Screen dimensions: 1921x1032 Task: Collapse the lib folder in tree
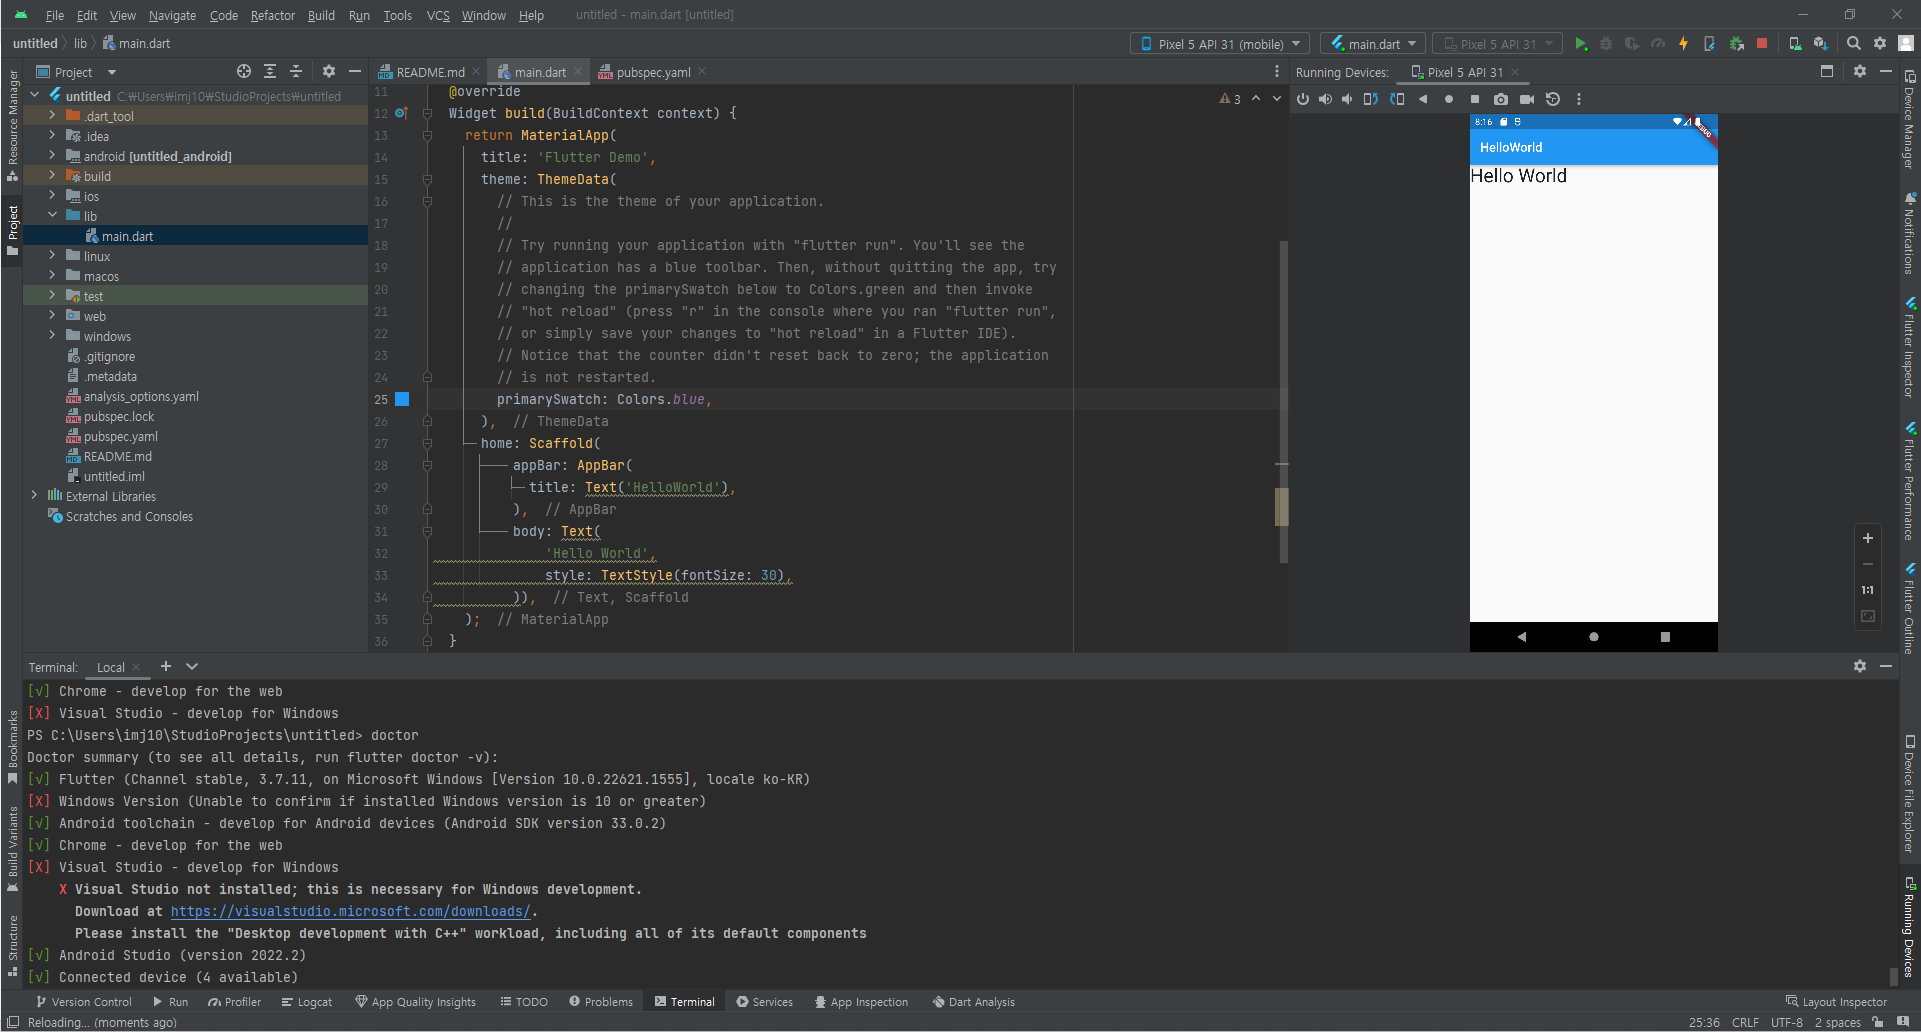pyautogui.click(x=52, y=216)
